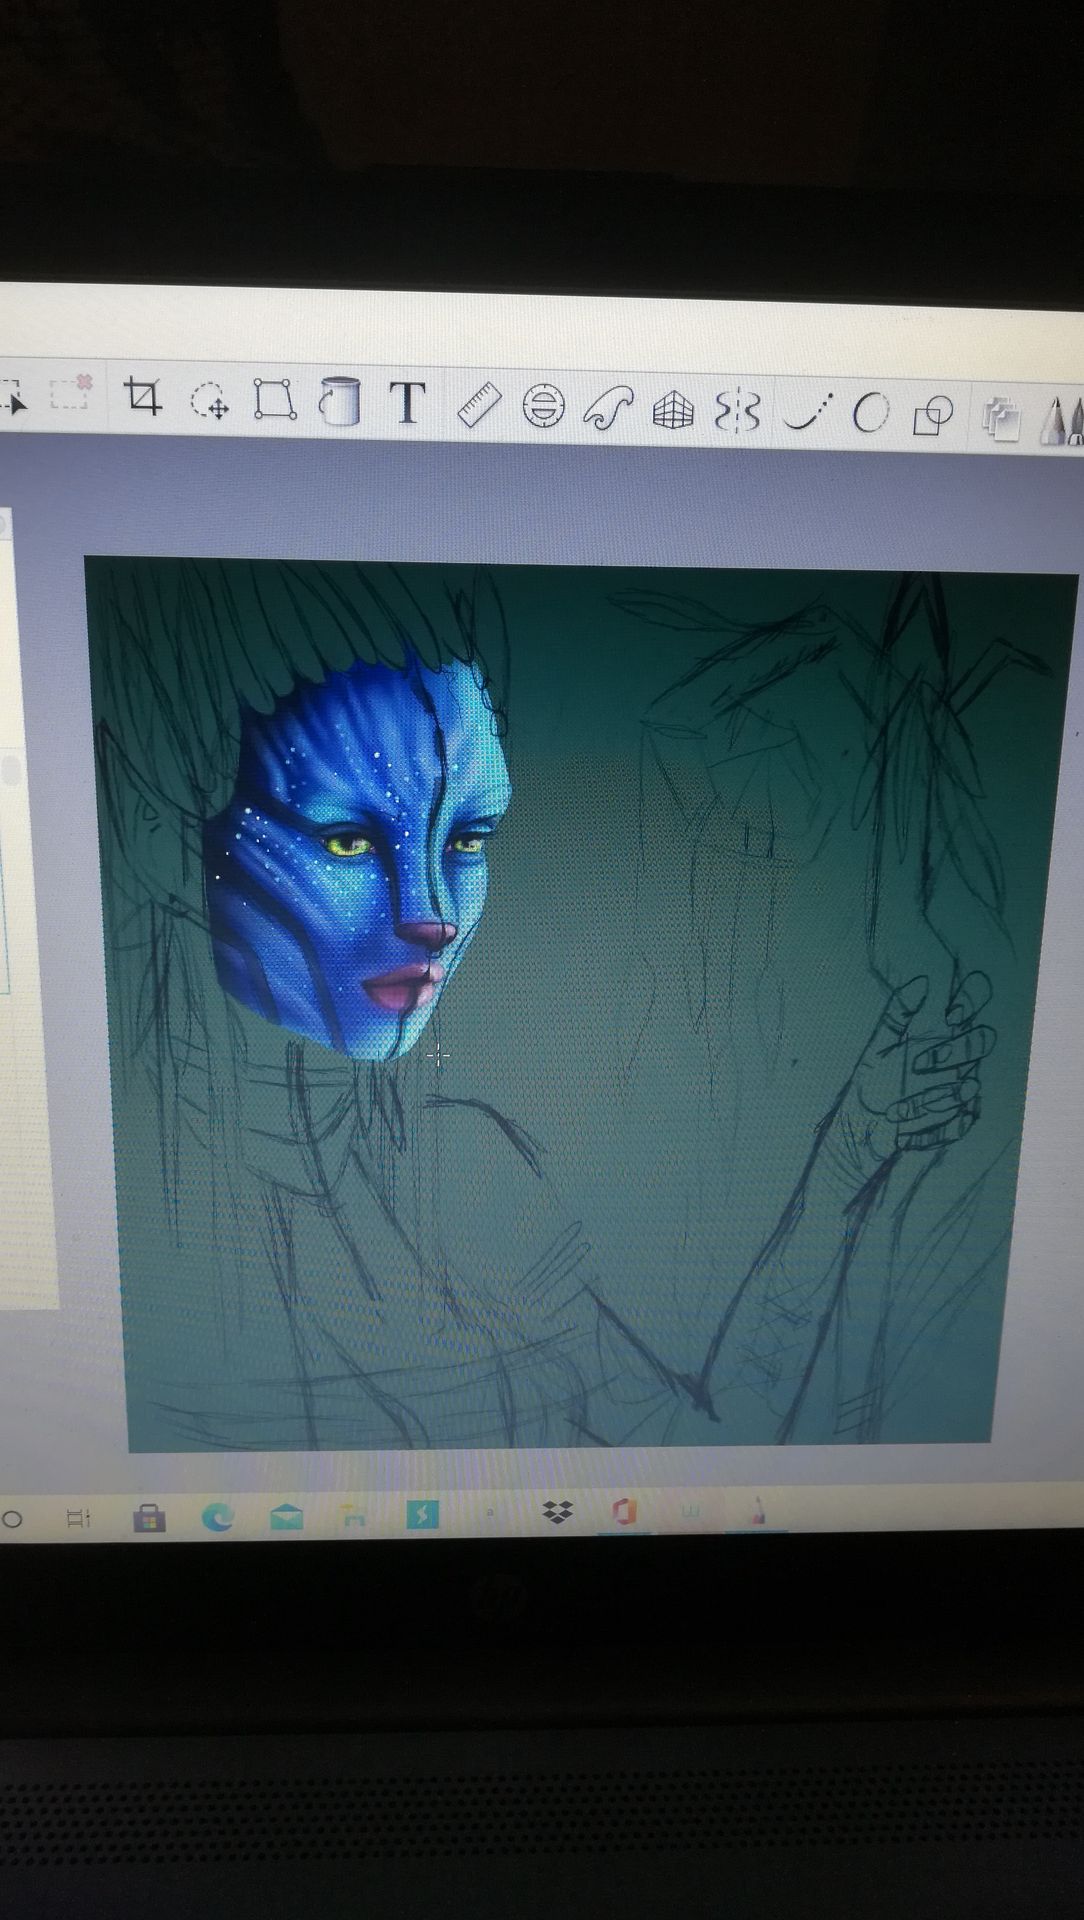The height and width of the screenshot is (1920, 1084).
Task: Open Microsoft Store from taskbar
Action: pos(149,1519)
